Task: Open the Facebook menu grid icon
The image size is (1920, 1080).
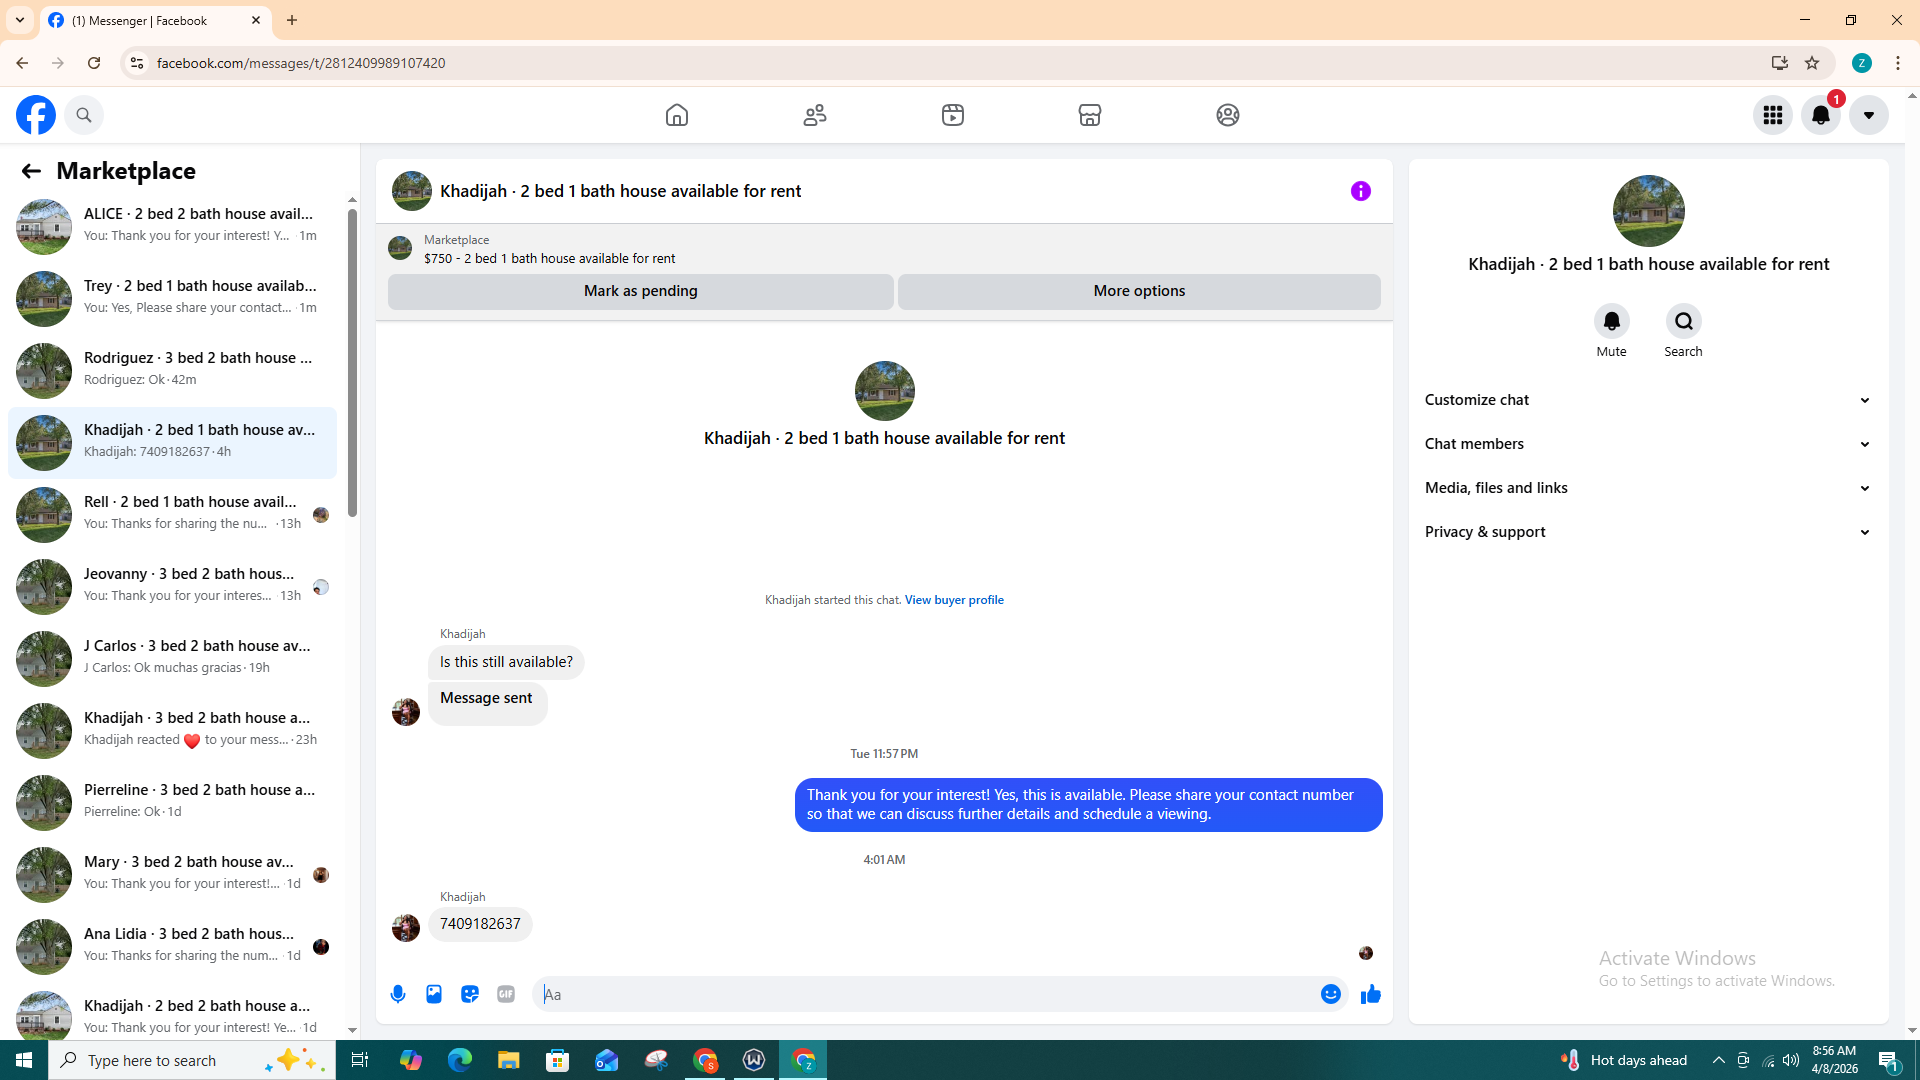Action: click(1773, 115)
